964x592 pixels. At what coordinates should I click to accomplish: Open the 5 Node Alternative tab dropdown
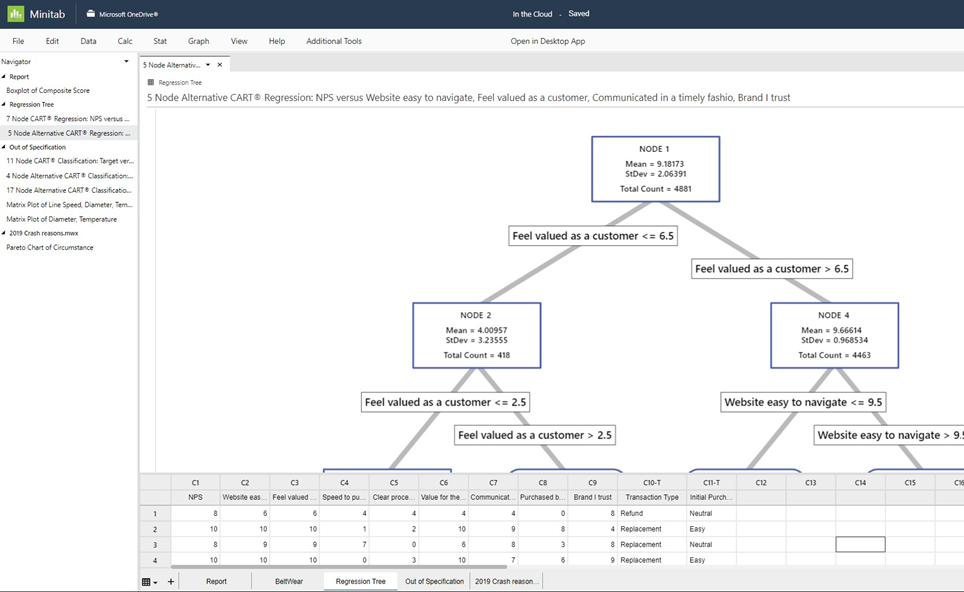click(x=208, y=65)
